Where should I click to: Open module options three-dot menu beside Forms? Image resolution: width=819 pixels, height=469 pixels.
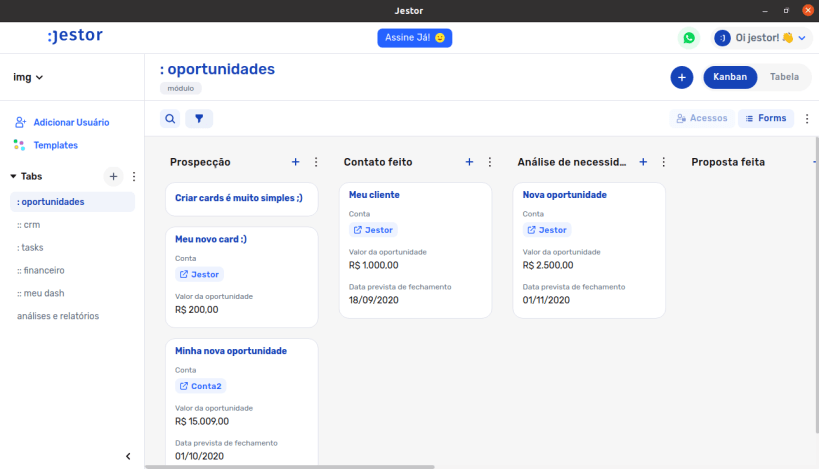click(x=807, y=119)
